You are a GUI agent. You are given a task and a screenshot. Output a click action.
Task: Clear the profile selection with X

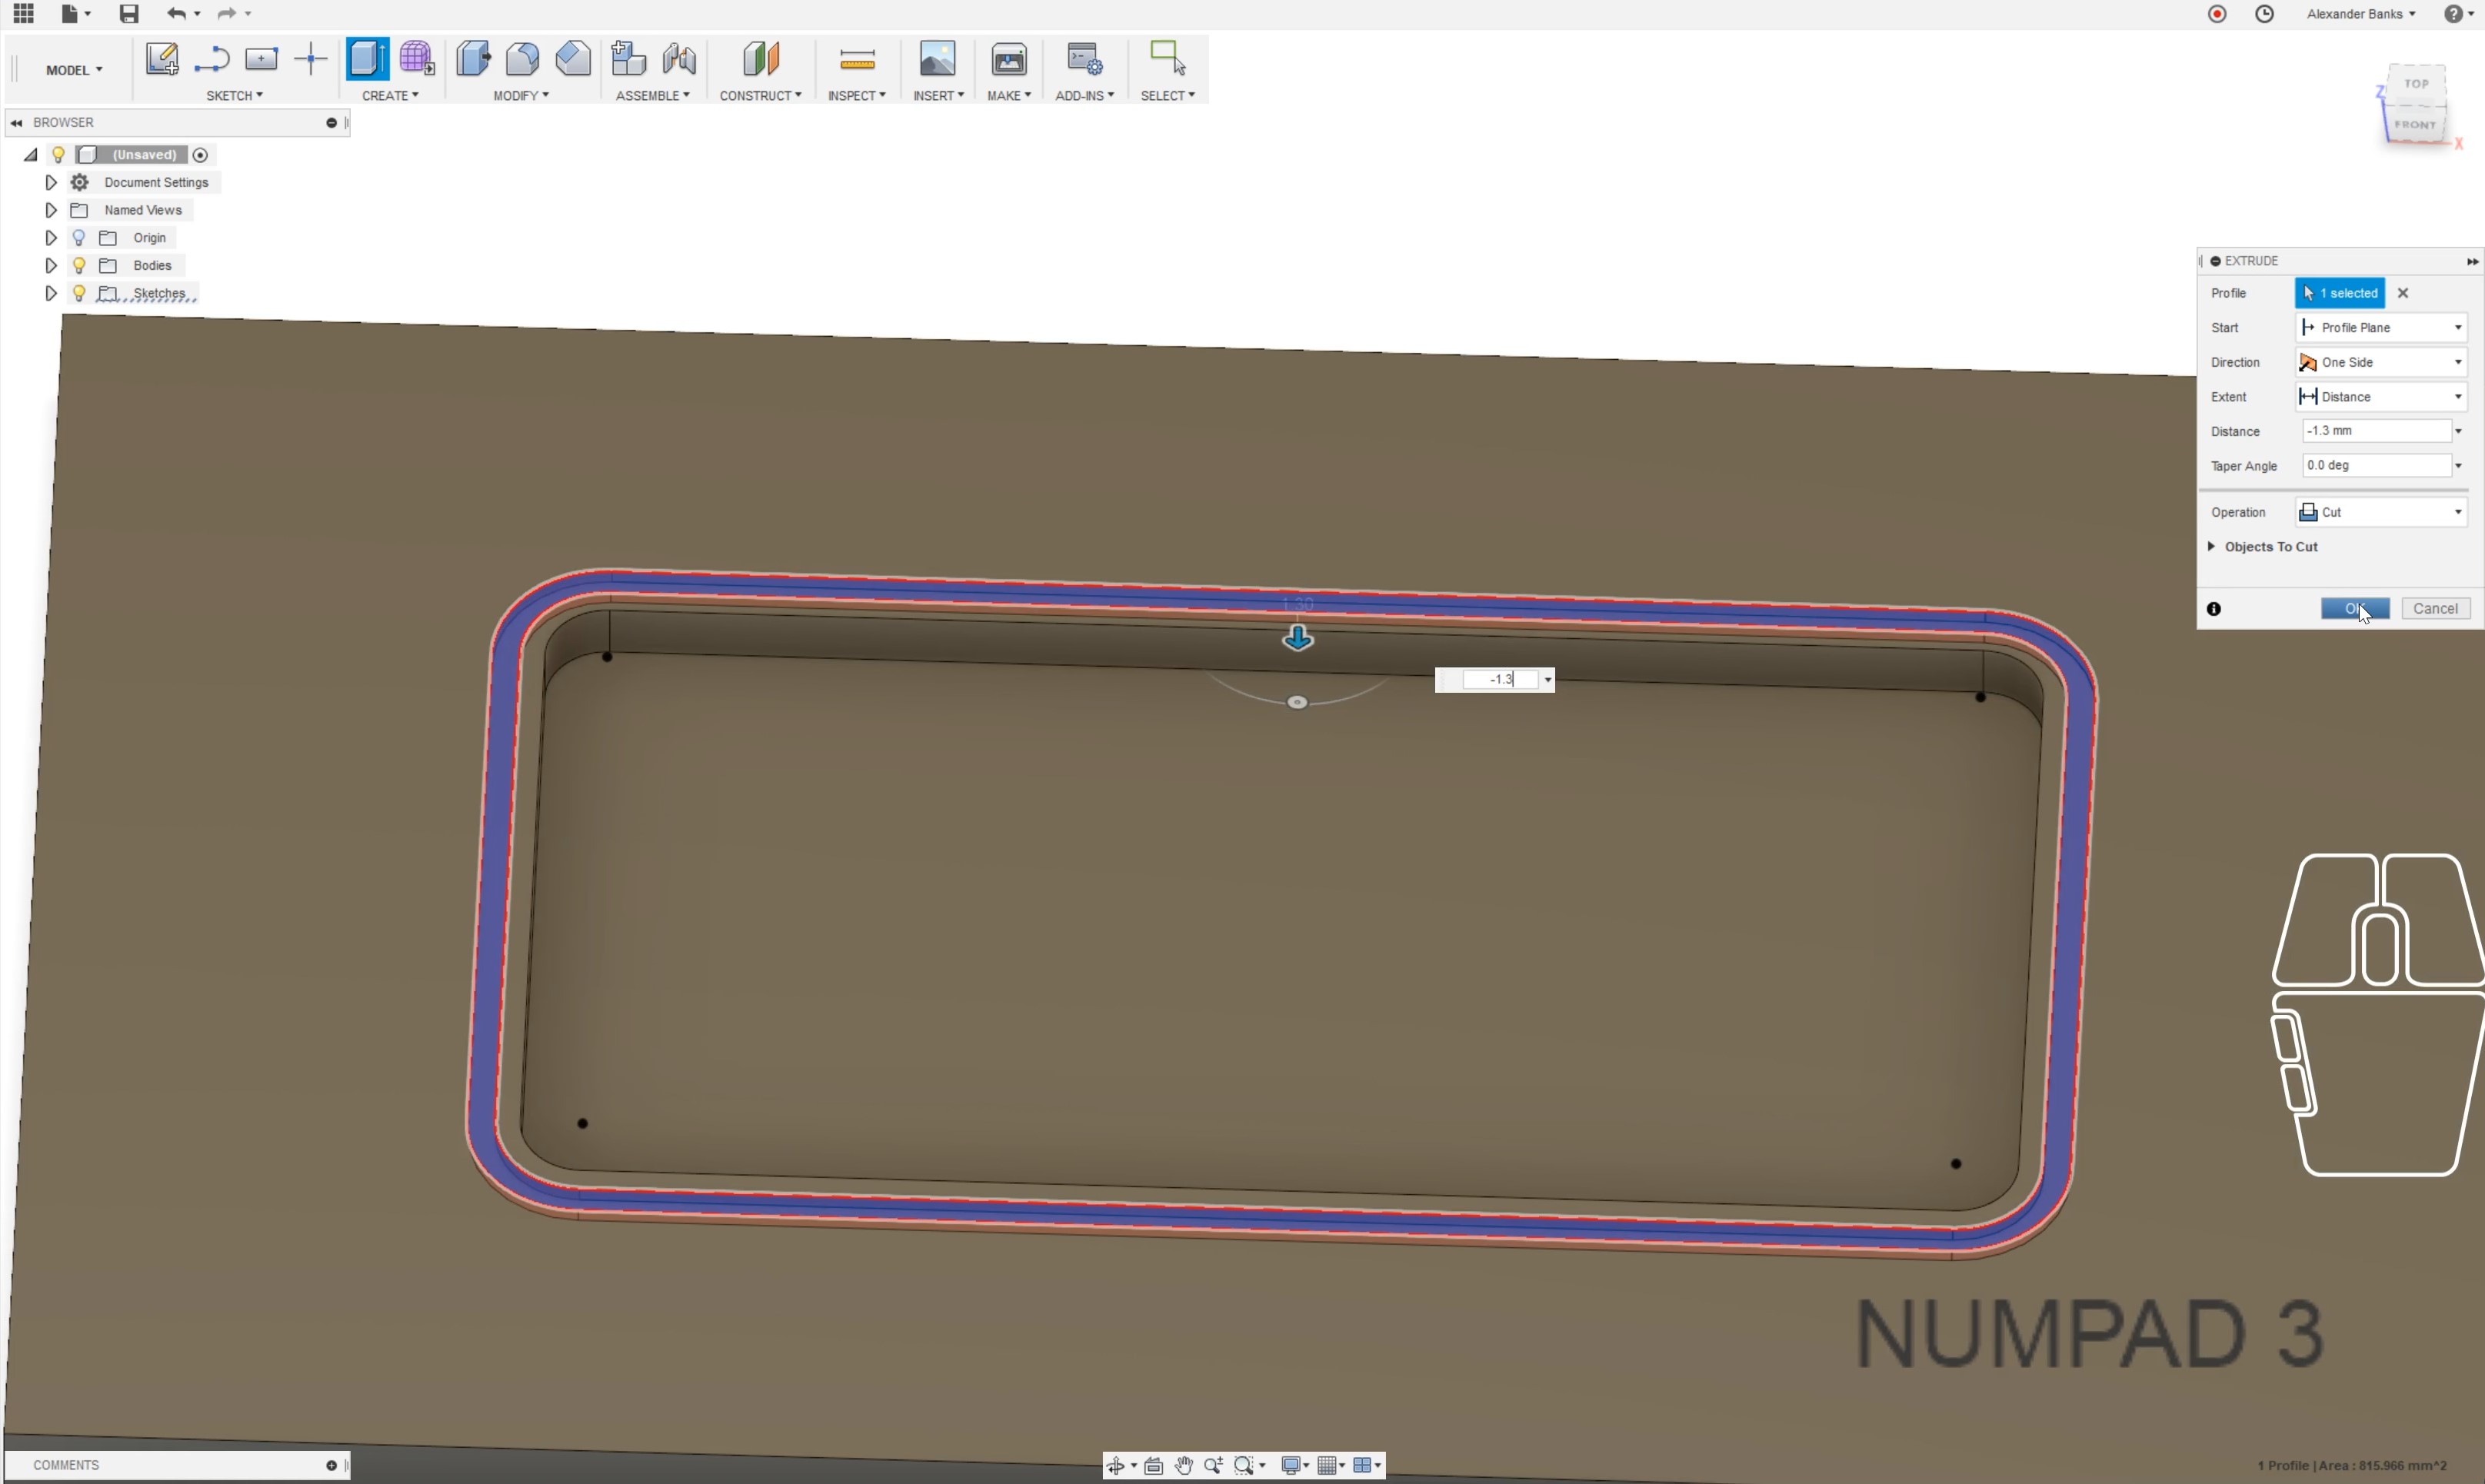[x=2402, y=293]
